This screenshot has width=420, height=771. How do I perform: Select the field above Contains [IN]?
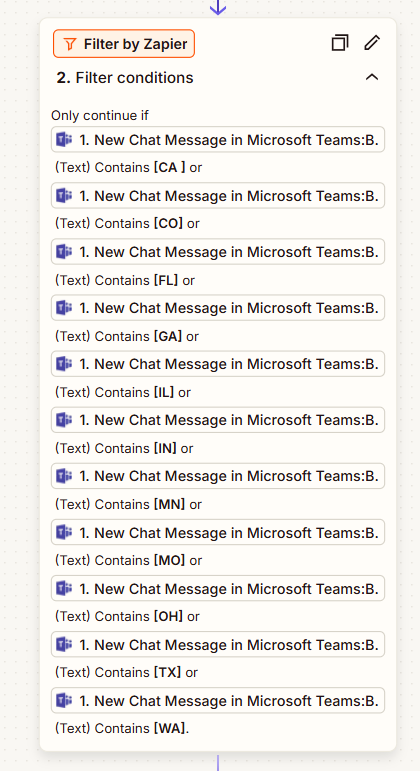point(218,420)
